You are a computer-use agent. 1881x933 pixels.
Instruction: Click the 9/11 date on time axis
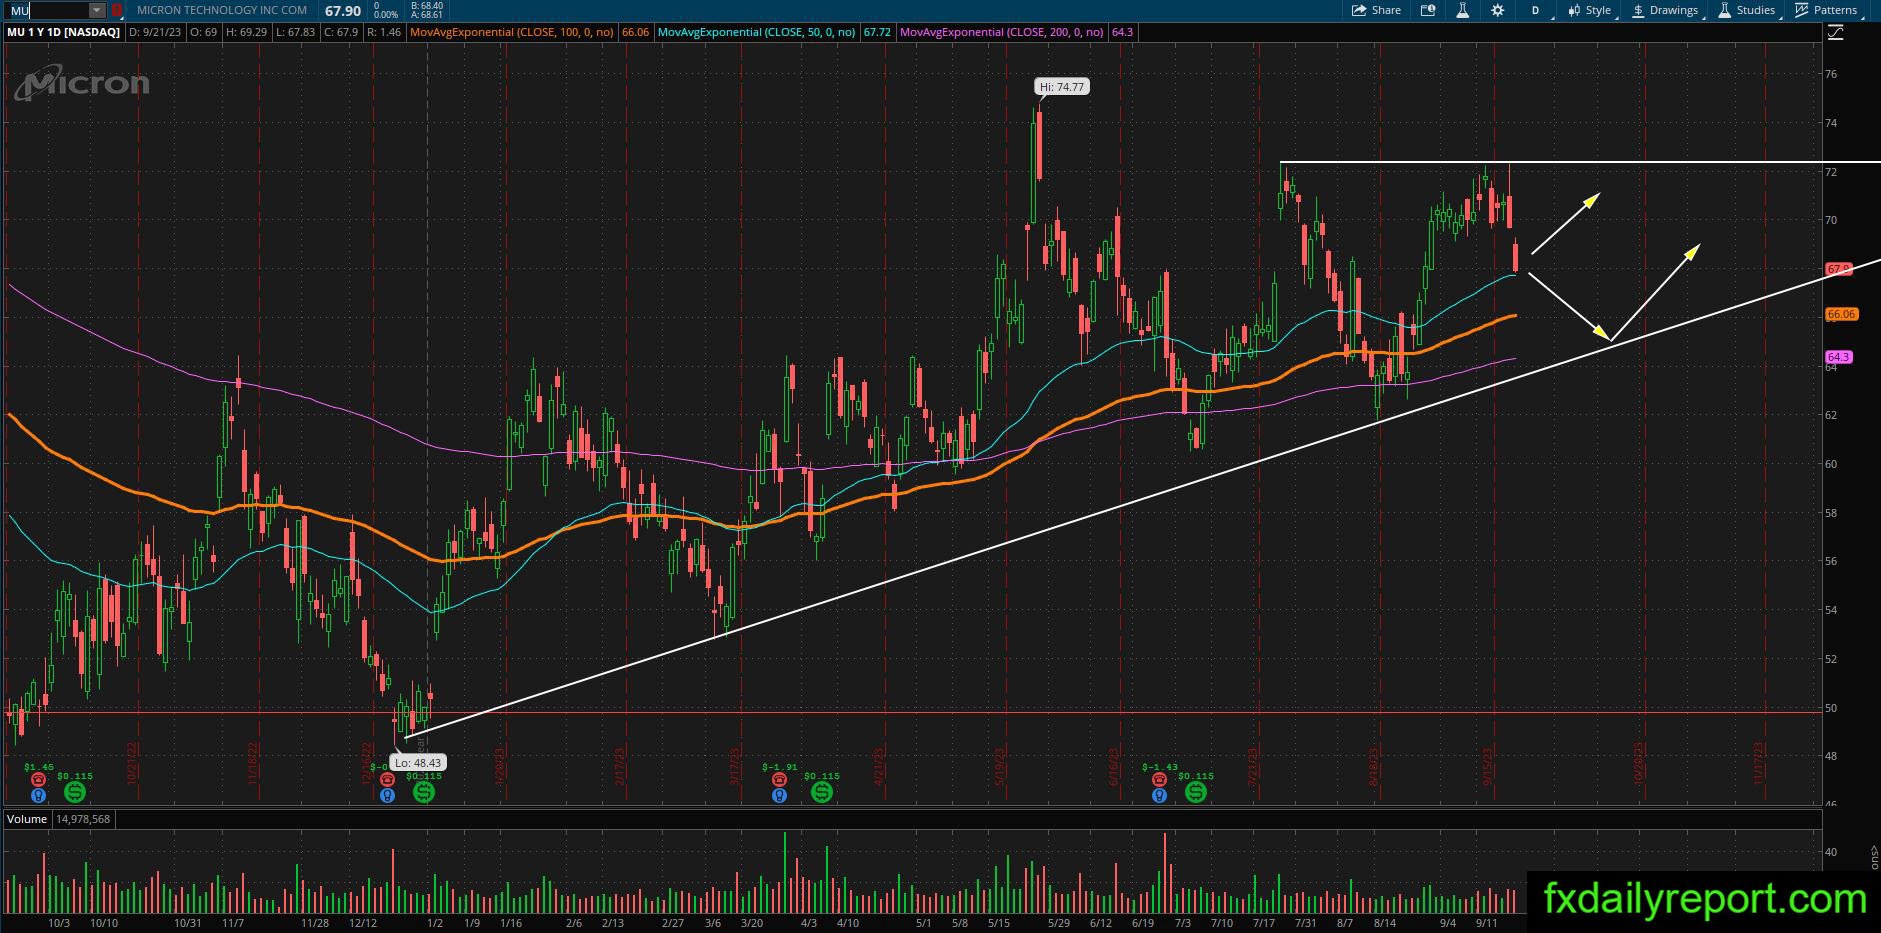tap(1486, 923)
